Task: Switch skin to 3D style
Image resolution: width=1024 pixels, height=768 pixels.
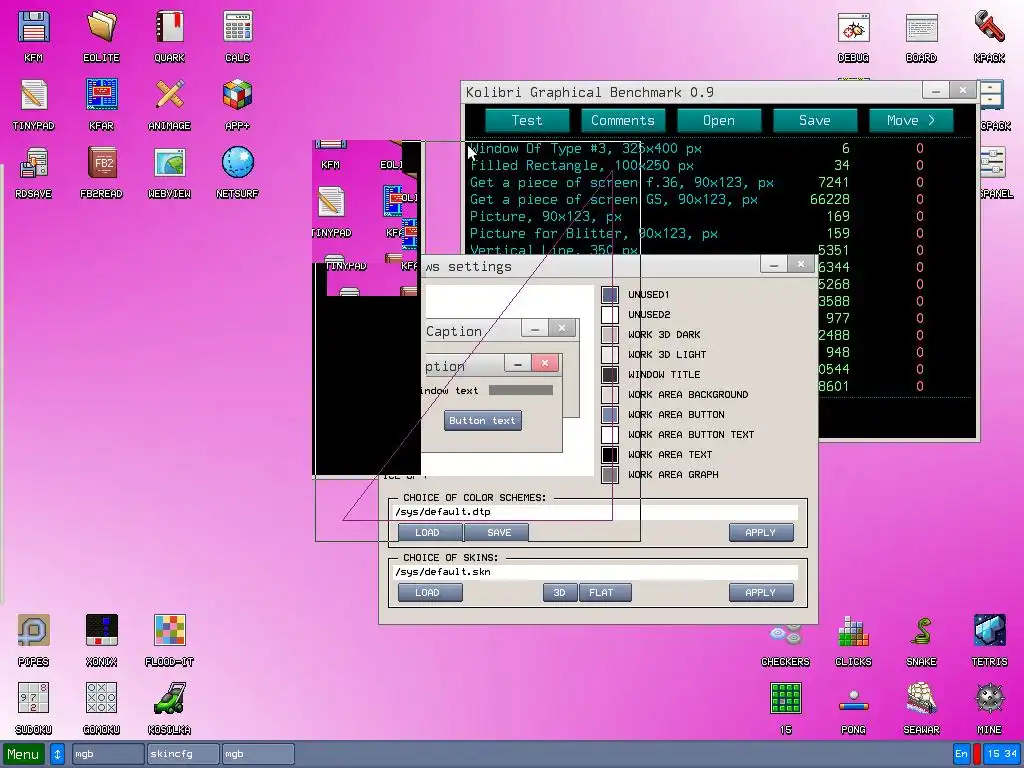Action: [x=560, y=593]
